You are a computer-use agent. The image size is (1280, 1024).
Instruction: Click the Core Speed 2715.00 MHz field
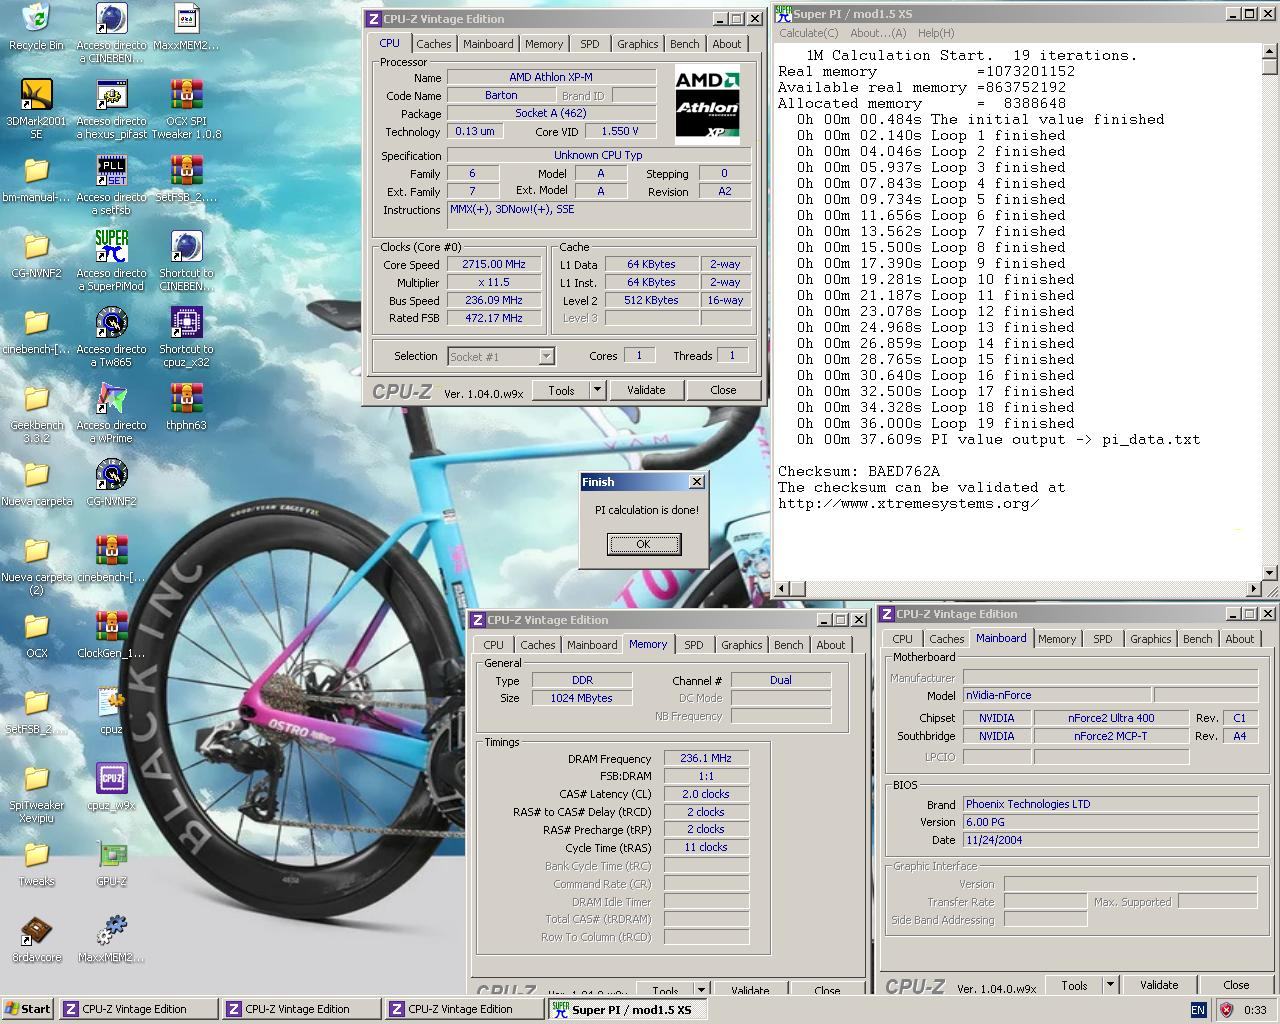pos(494,265)
